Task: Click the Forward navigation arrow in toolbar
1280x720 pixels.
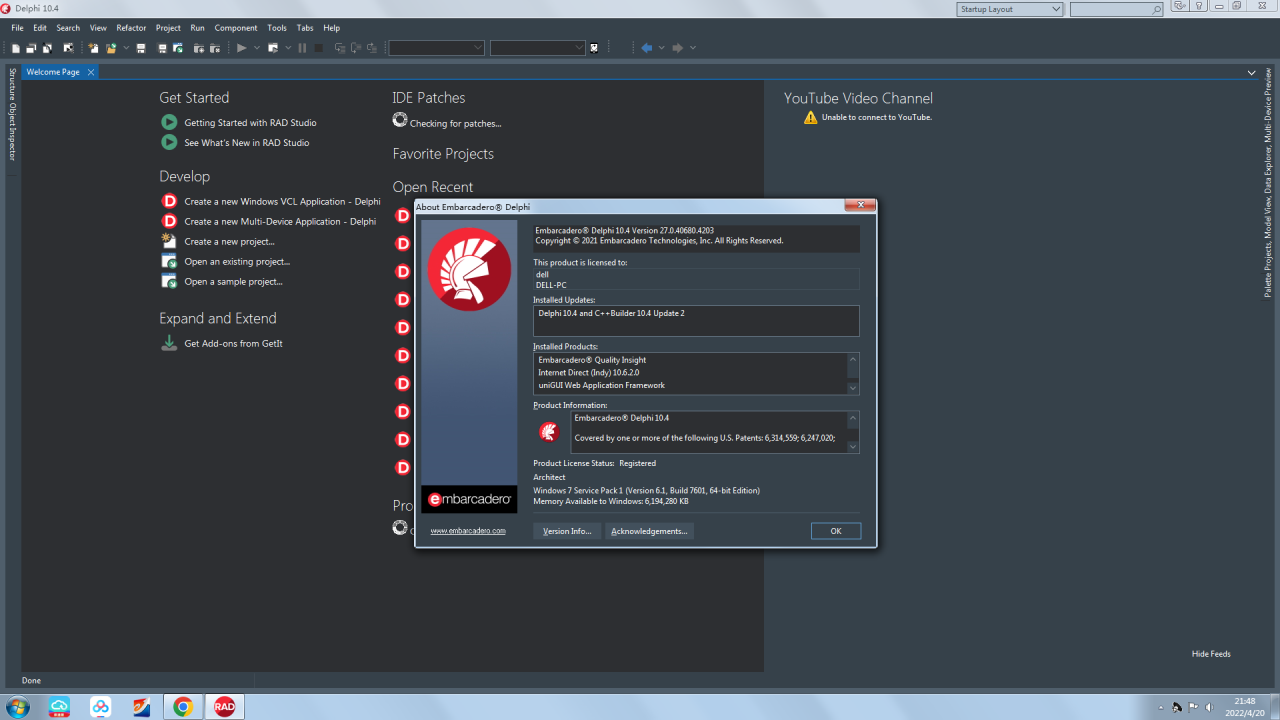Action: click(x=677, y=48)
